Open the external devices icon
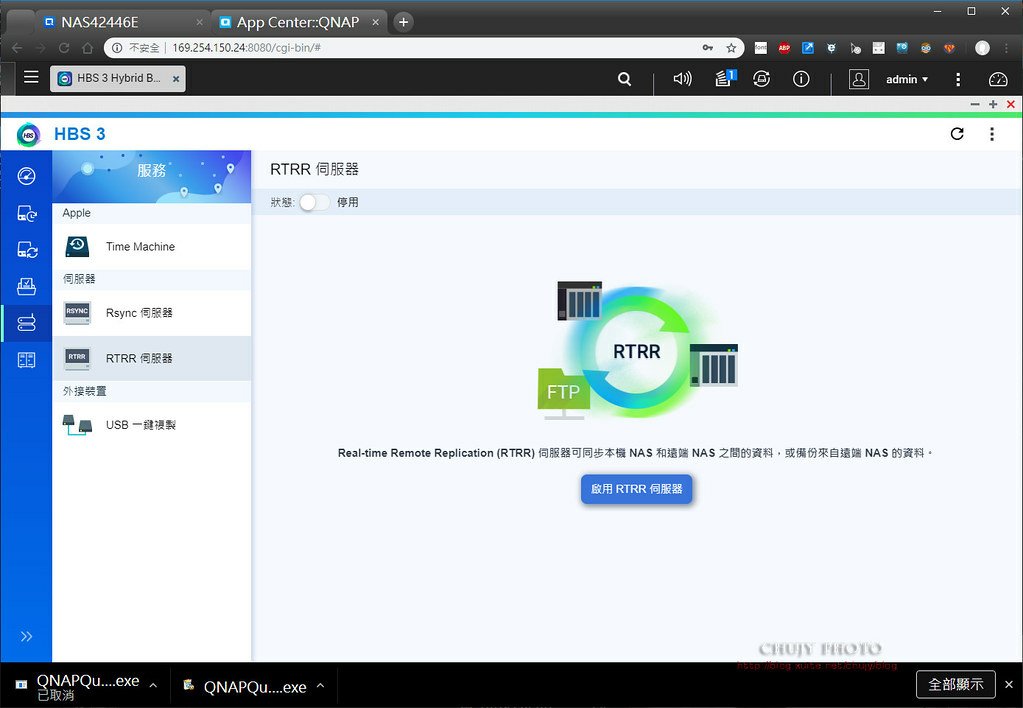This screenshot has width=1023, height=708. click(x=761, y=79)
